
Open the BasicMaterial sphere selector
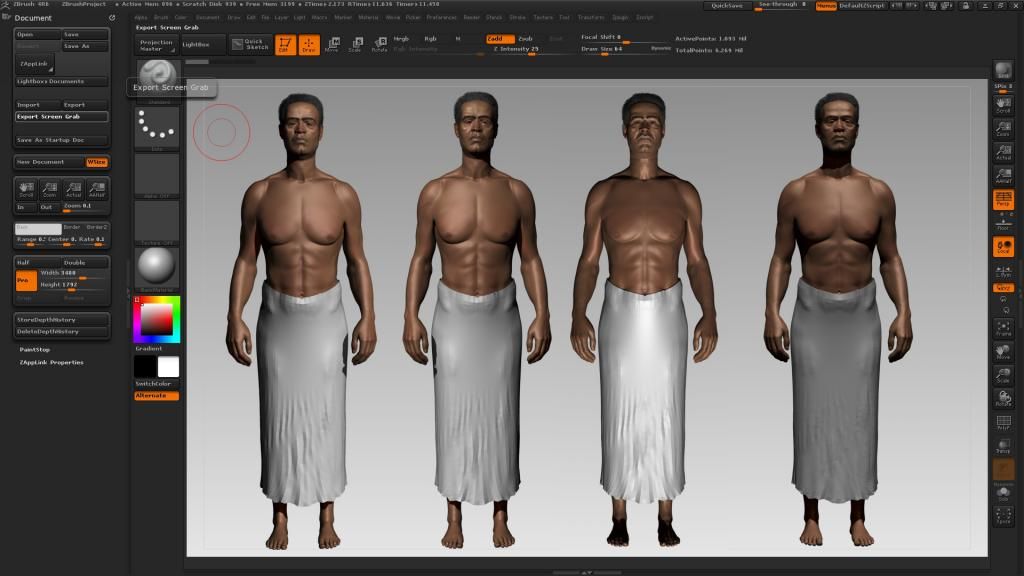[x=157, y=269]
